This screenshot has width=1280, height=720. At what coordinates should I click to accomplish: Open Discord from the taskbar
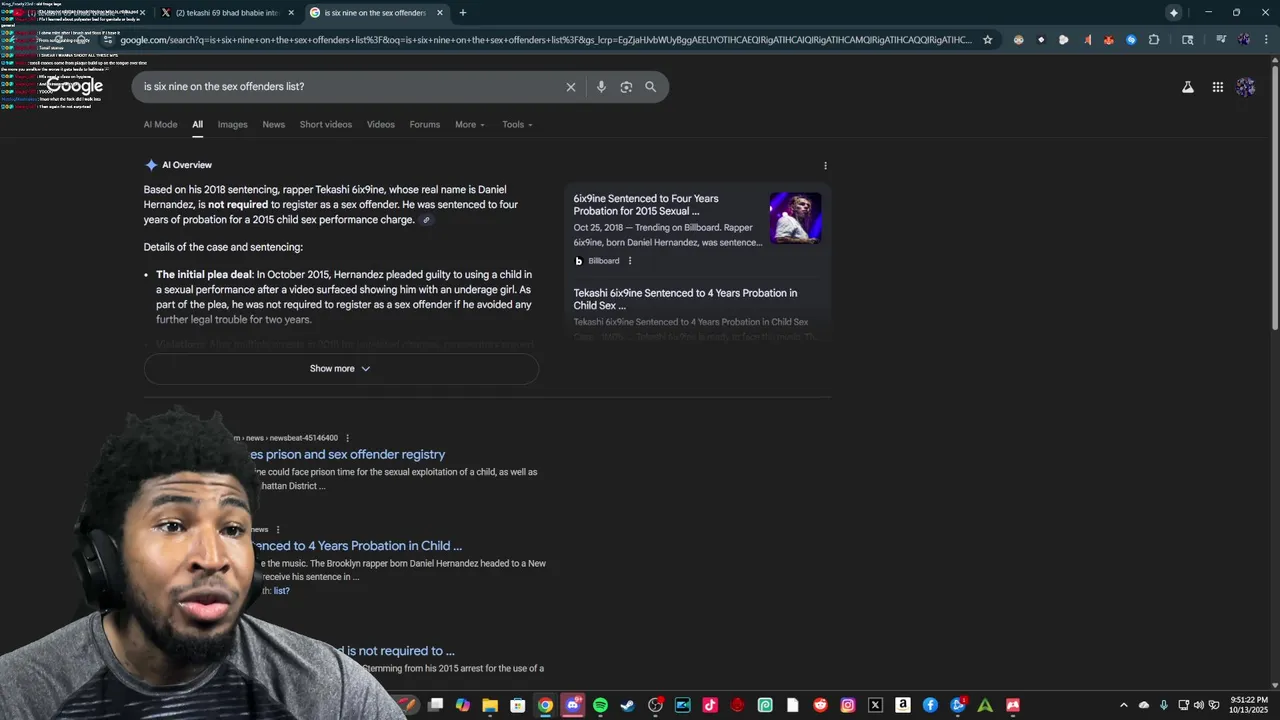tap(573, 705)
